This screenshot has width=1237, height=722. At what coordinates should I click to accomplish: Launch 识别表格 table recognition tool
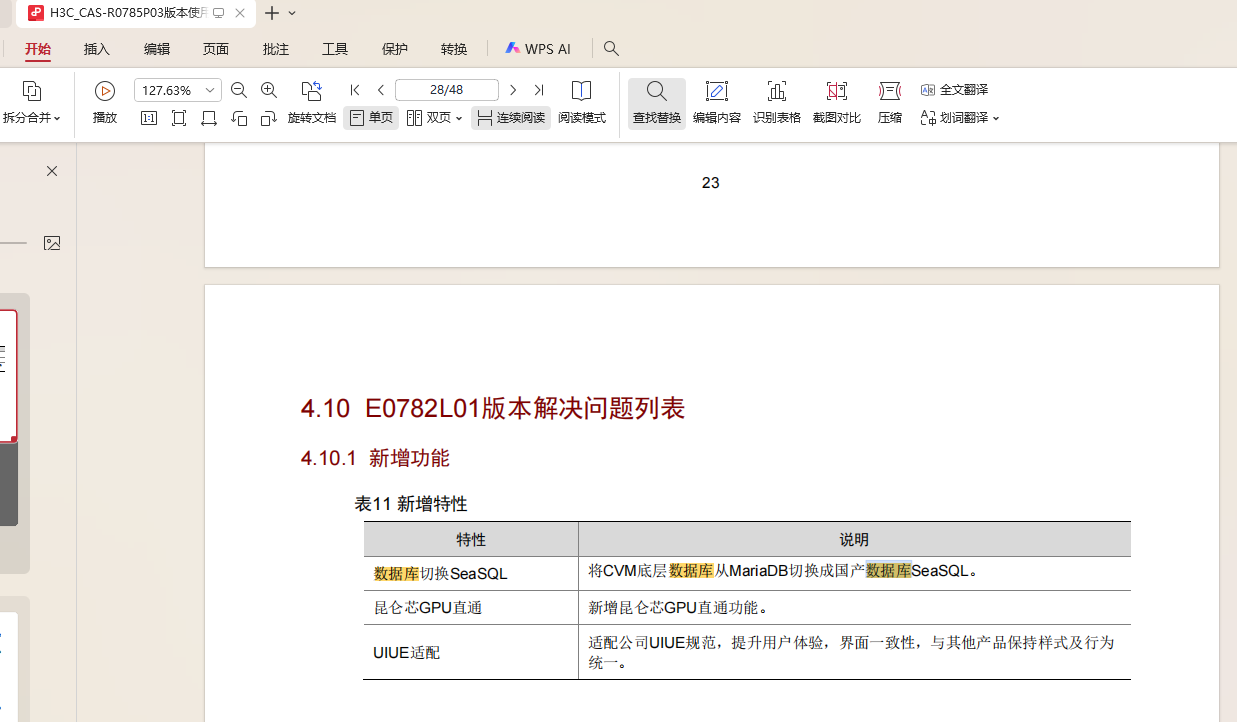pyautogui.click(x=776, y=103)
